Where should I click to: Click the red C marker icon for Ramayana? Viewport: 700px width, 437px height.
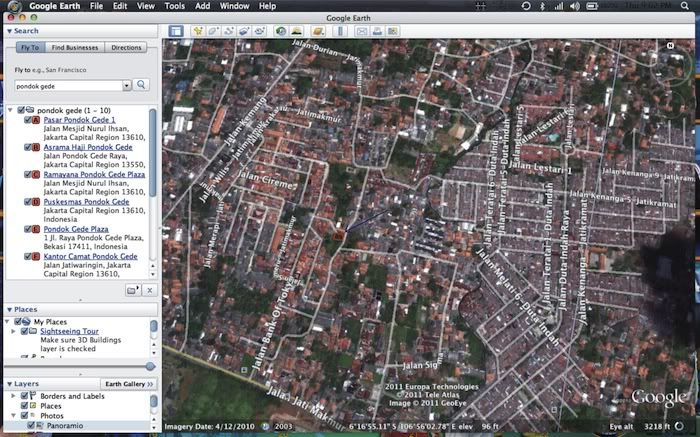click(36, 175)
